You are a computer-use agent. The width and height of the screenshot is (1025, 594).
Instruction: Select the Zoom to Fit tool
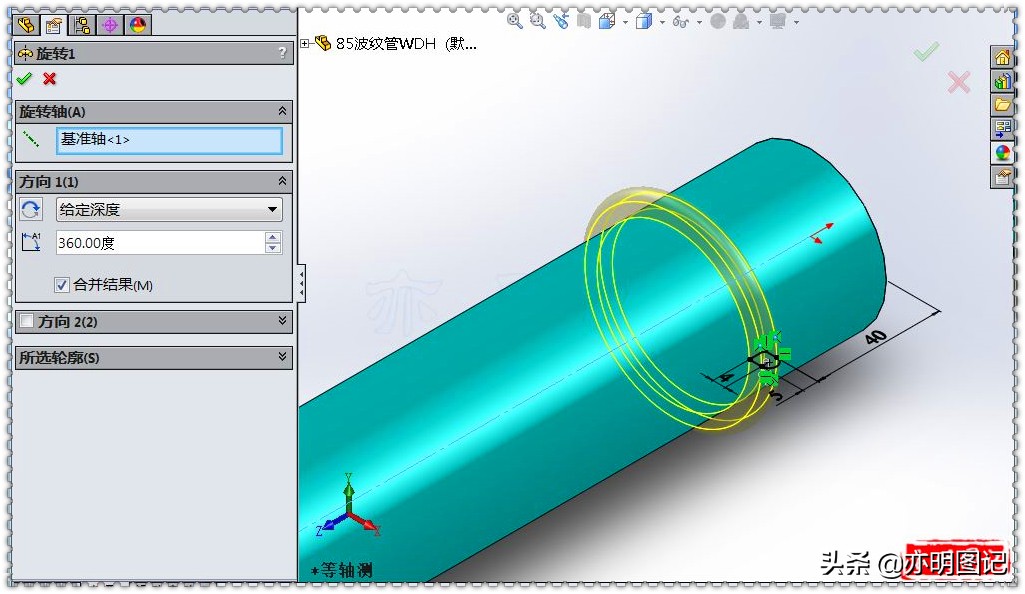pyautogui.click(x=513, y=20)
